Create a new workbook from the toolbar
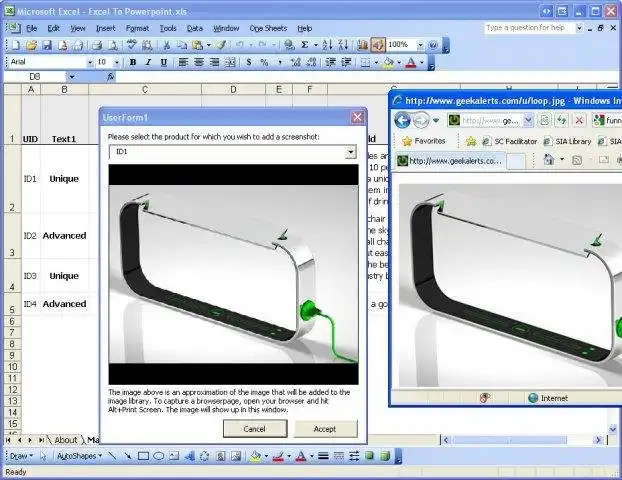622x480 pixels. [16, 45]
